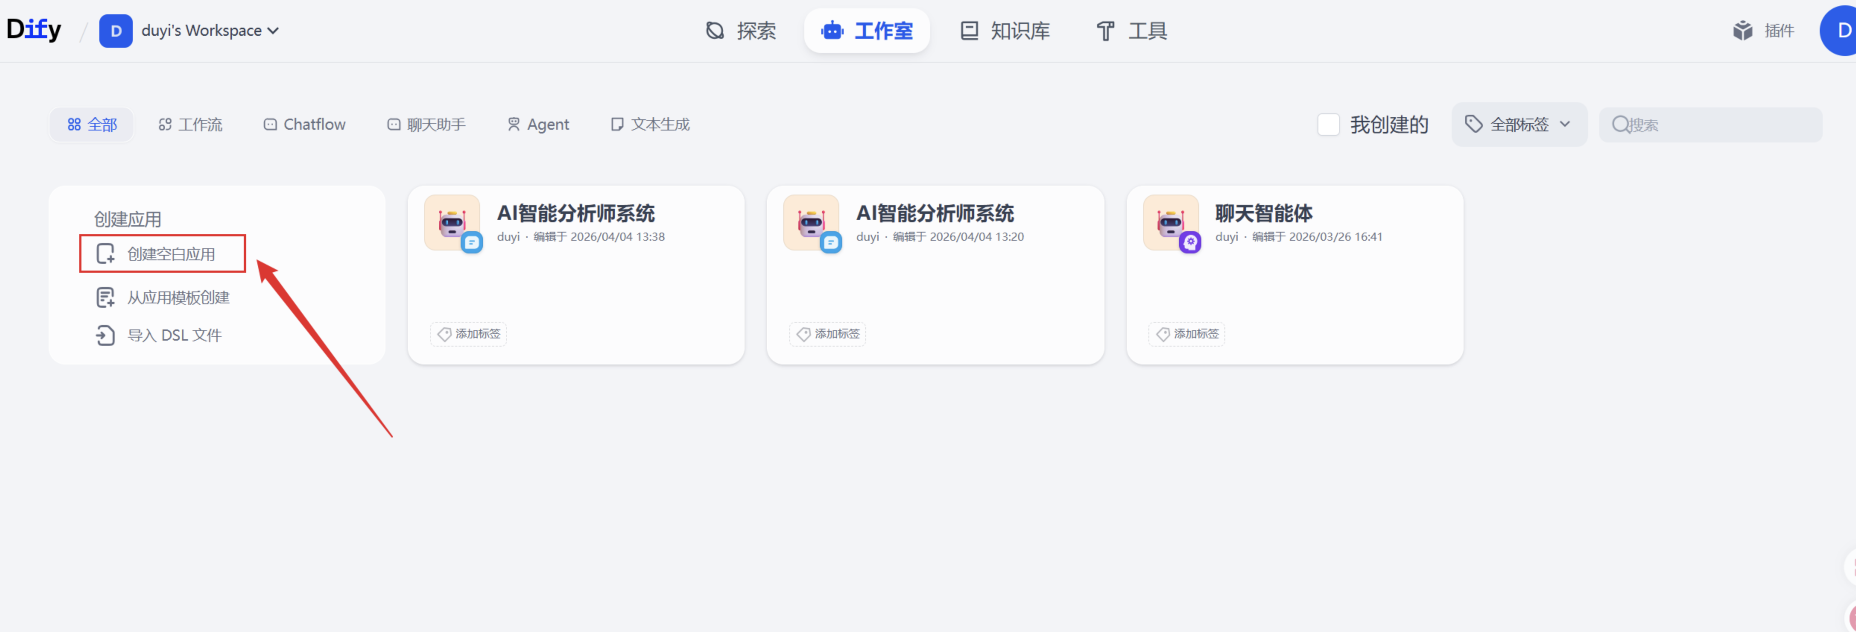Click the search magnifier icon

1620,125
